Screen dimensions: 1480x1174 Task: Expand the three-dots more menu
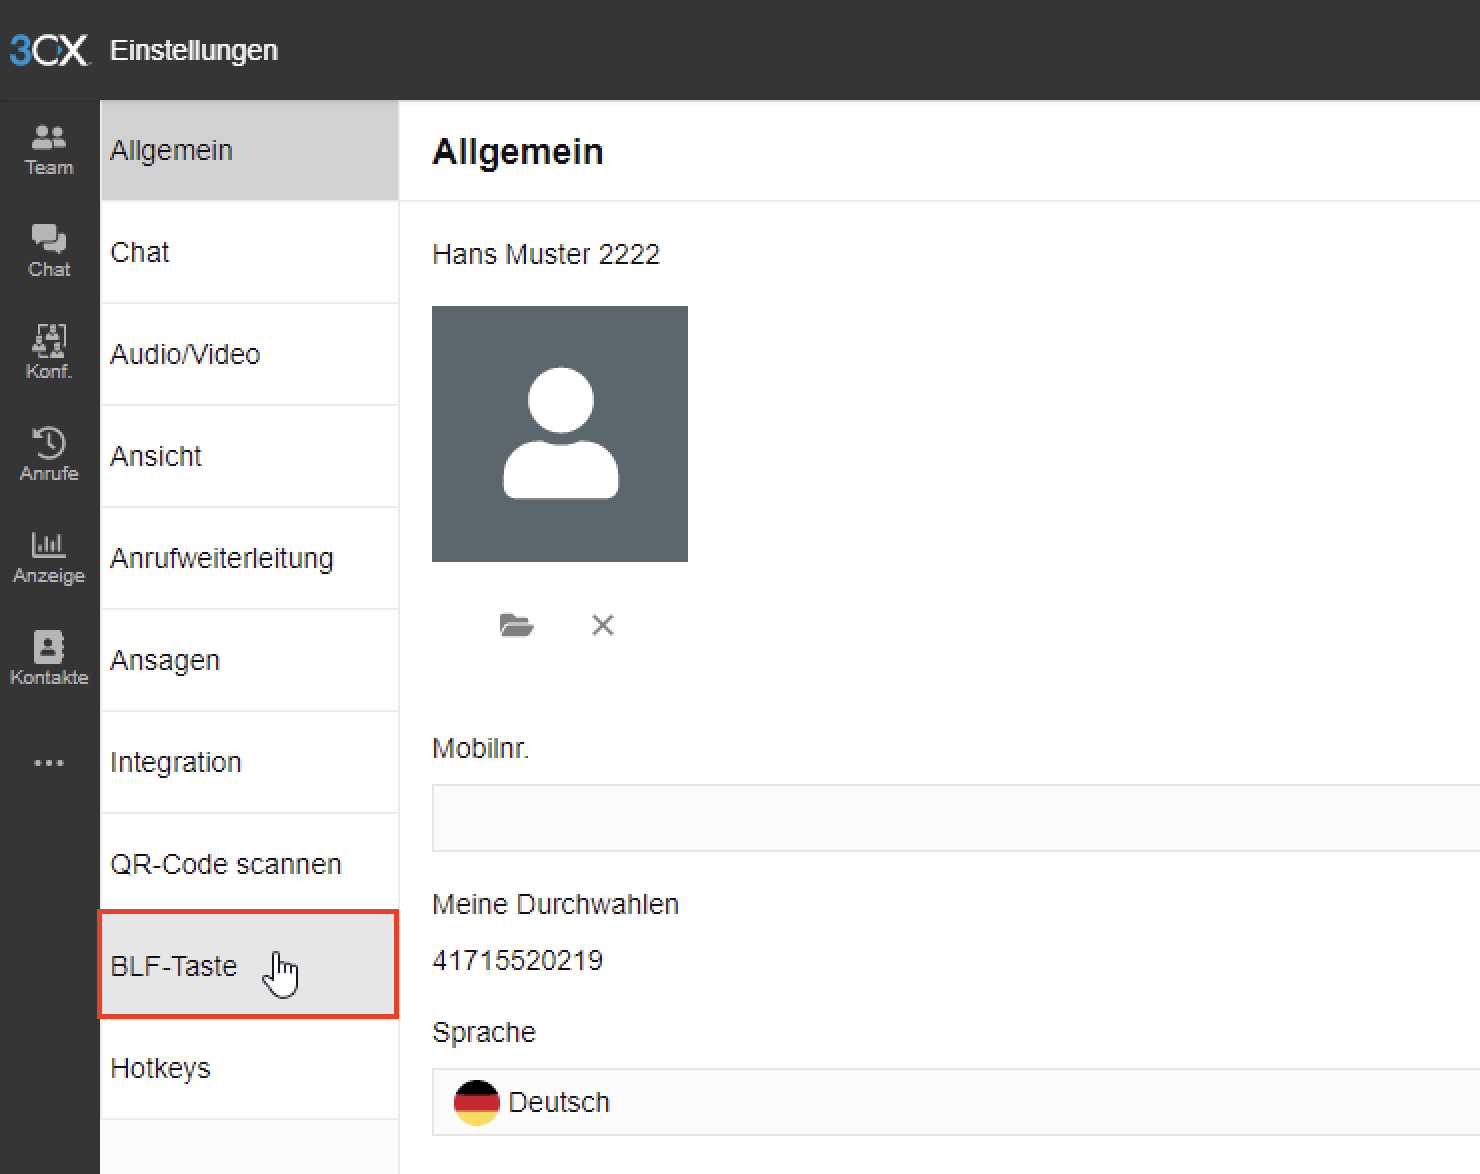(49, 763)
